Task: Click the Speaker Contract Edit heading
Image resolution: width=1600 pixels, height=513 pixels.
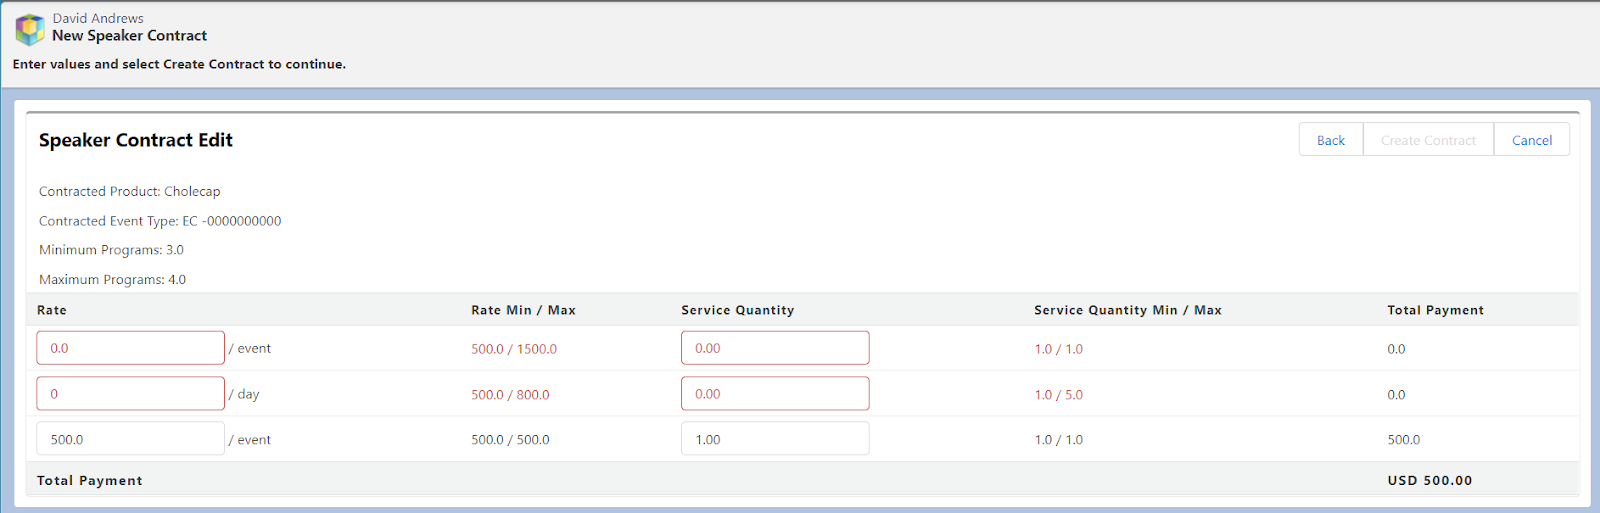Action: point(136,140)
